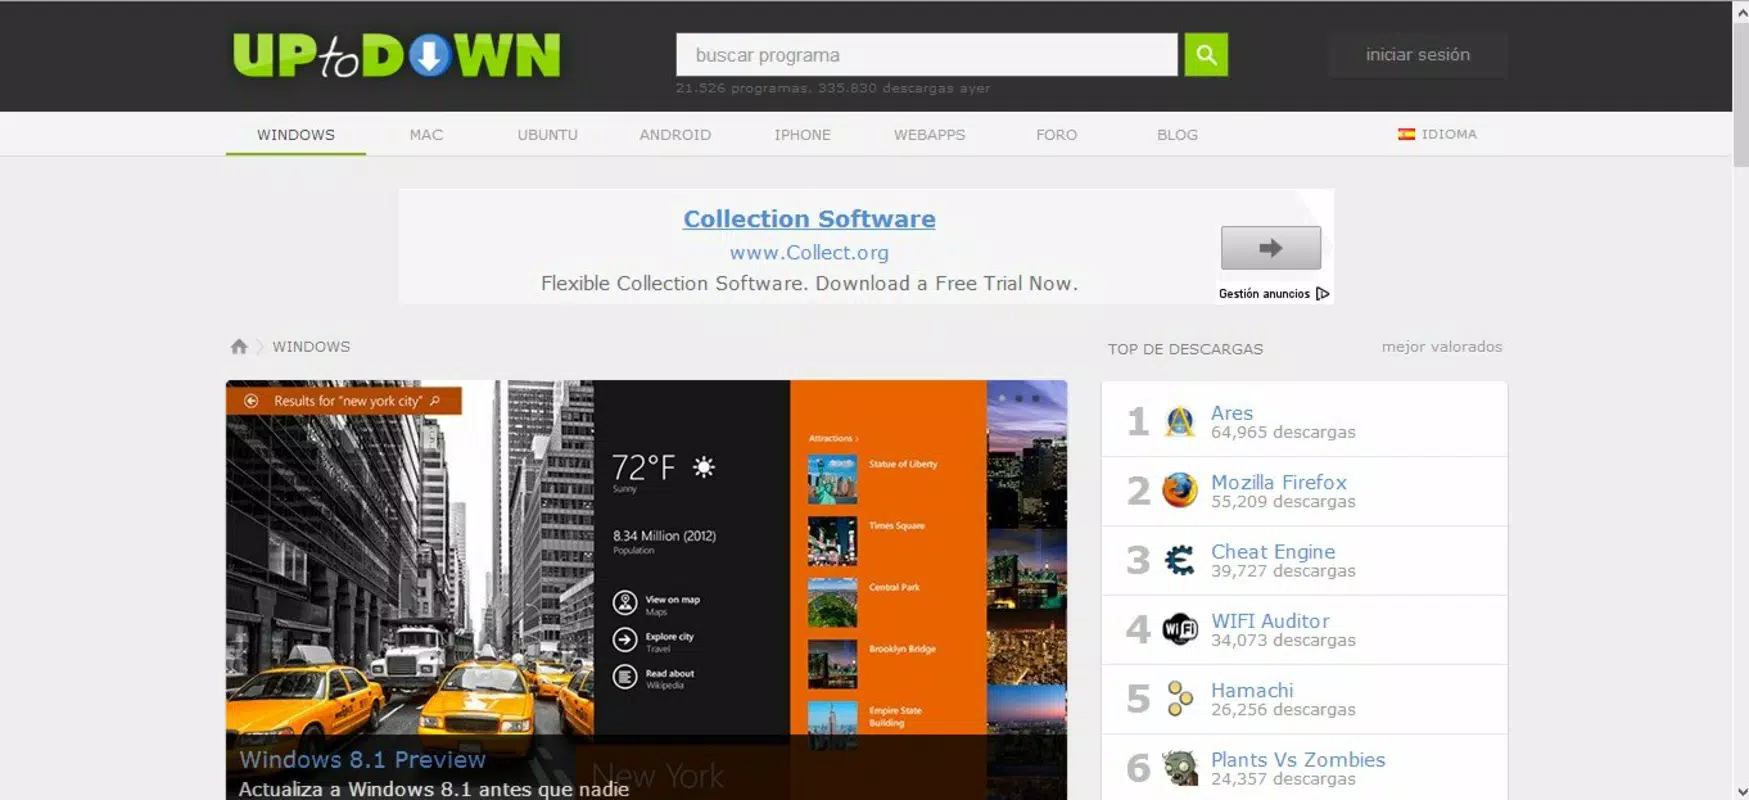The image size is (1749, 800).
Task: Click the www.Collect.org link
Action: point(809,253)
